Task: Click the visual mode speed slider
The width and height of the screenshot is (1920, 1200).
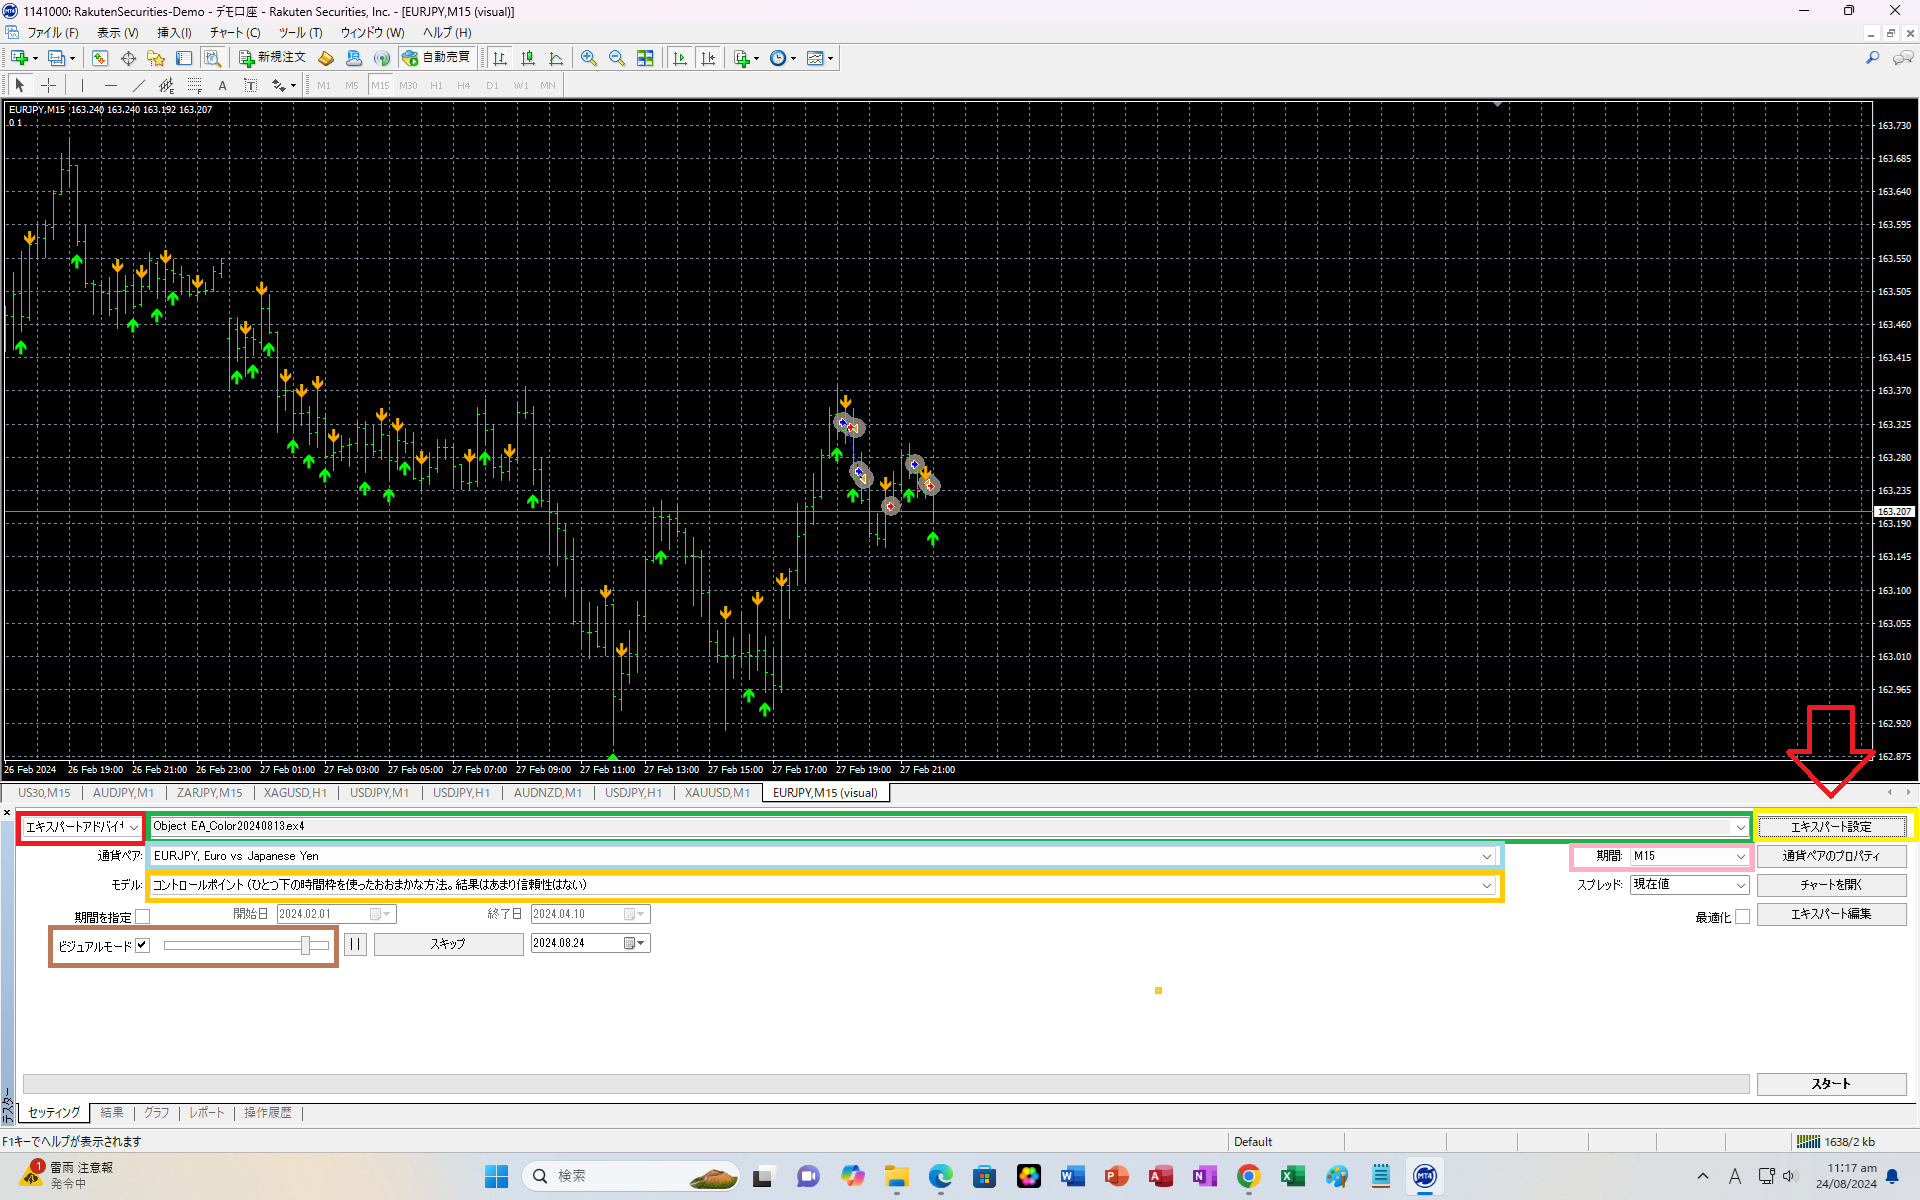Action: (x=245, y=945)
